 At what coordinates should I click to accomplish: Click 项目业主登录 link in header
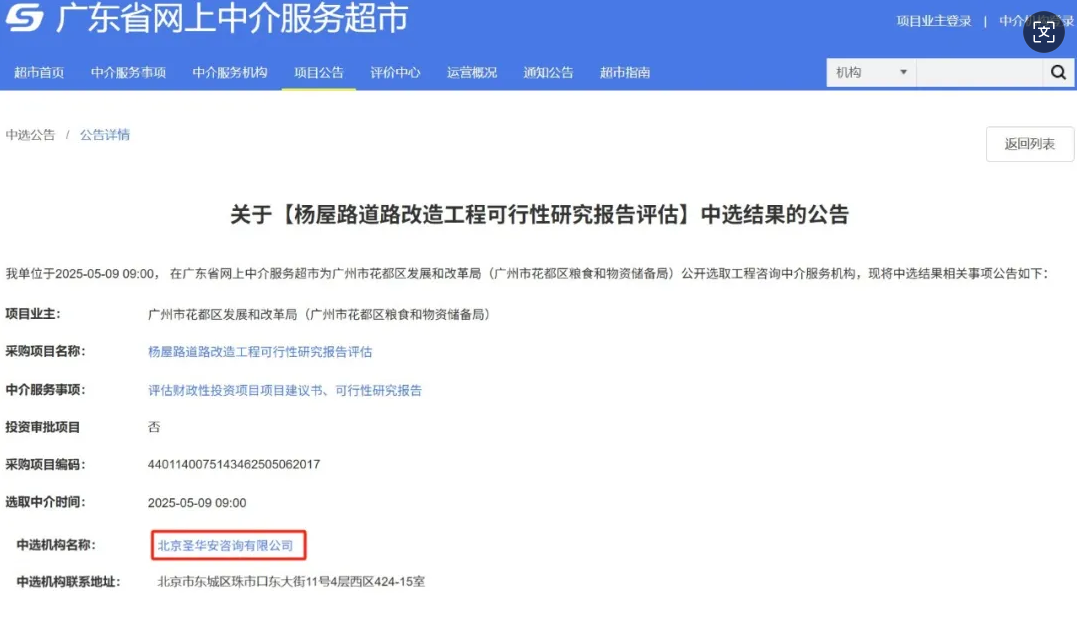click(x=934, y=21)
